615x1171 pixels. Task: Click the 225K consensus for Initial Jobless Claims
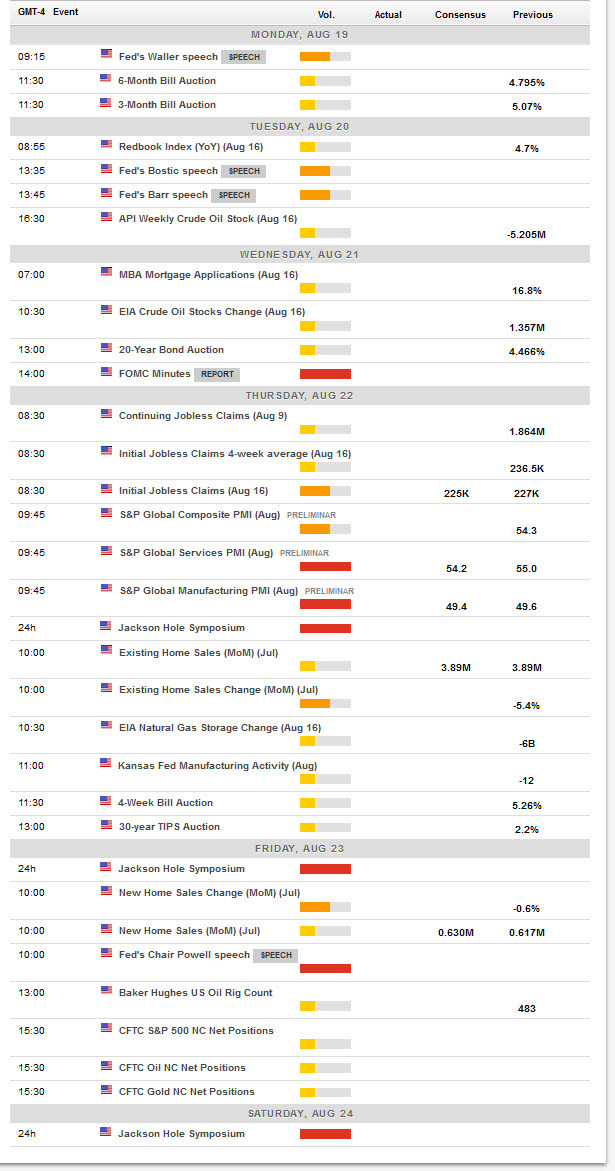[x=457, y=493]
